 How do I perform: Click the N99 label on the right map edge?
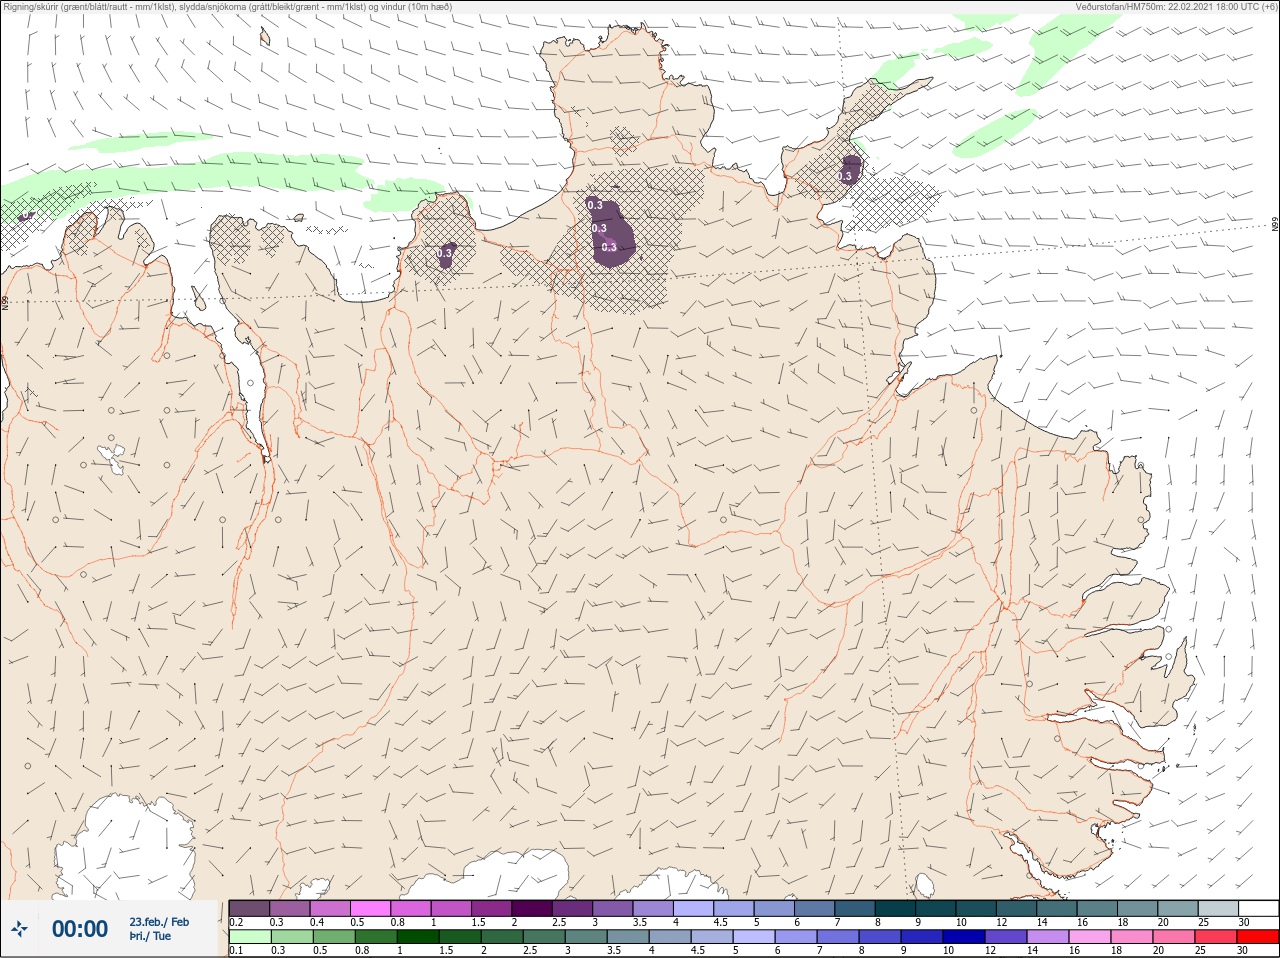coord(1275,226)
